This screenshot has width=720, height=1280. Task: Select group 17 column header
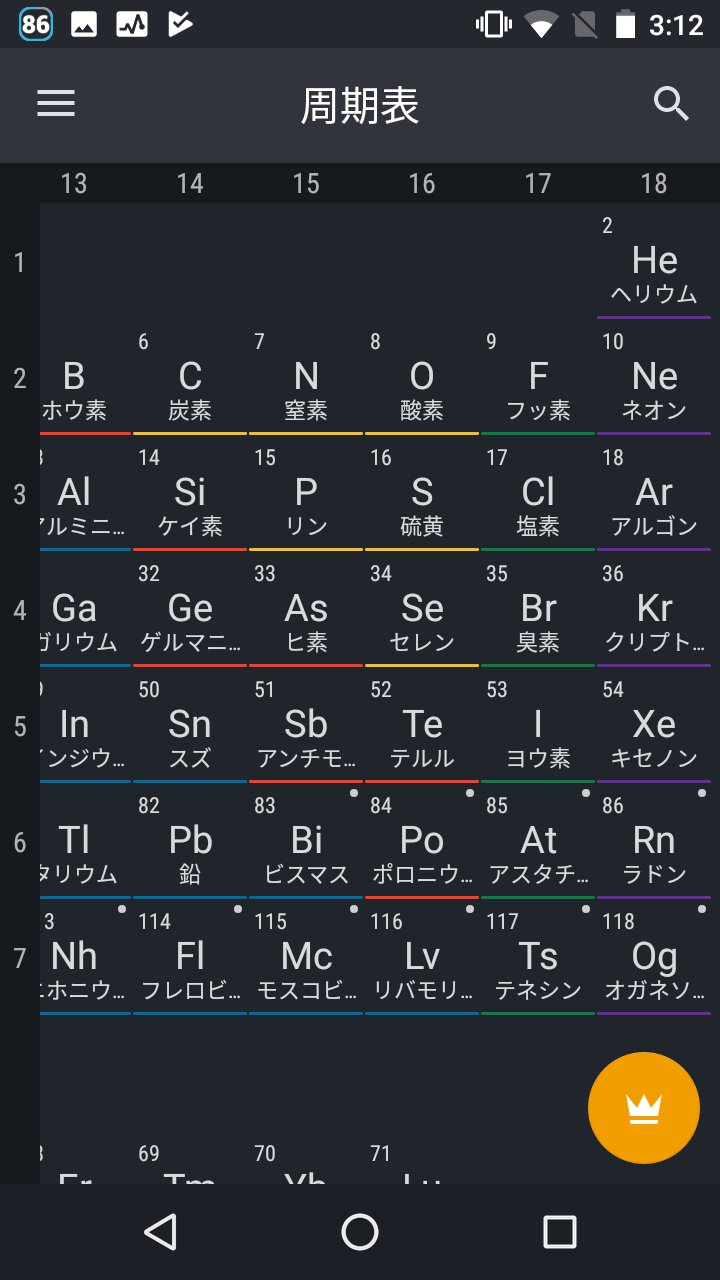point(538,184)
